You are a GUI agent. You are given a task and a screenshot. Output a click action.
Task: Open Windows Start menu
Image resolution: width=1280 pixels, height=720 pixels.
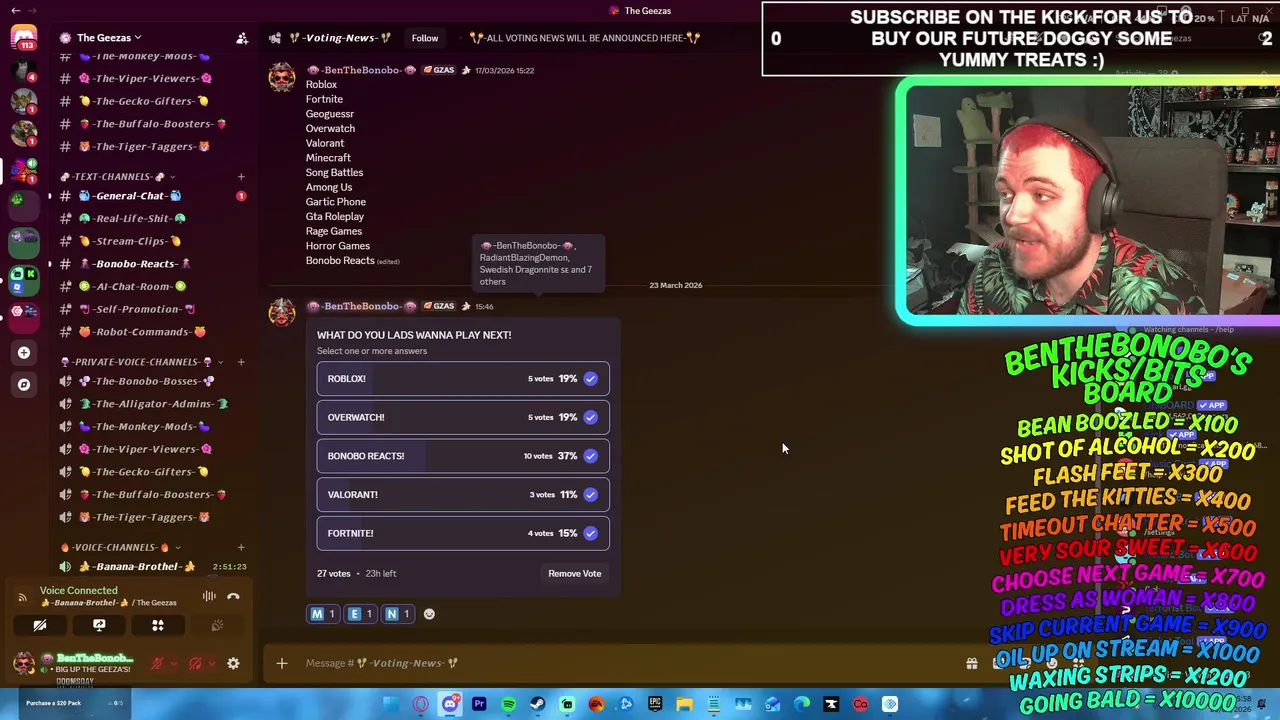coord(391,704)
